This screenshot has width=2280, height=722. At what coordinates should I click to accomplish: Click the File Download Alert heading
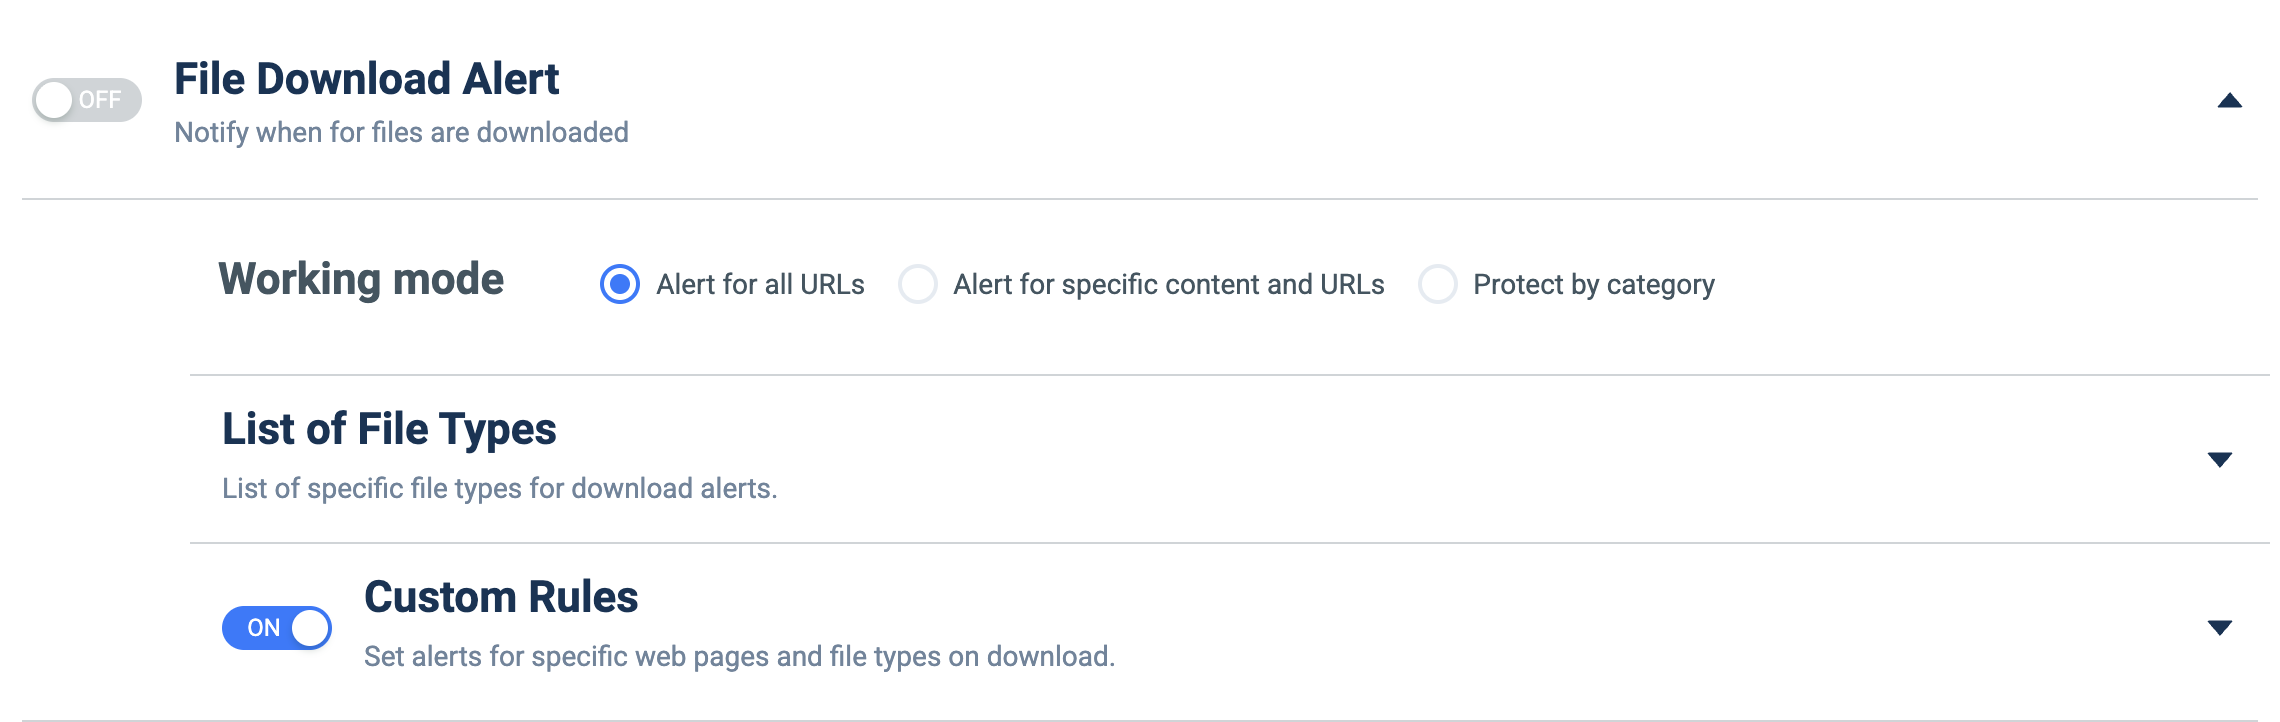click(367, 79)
